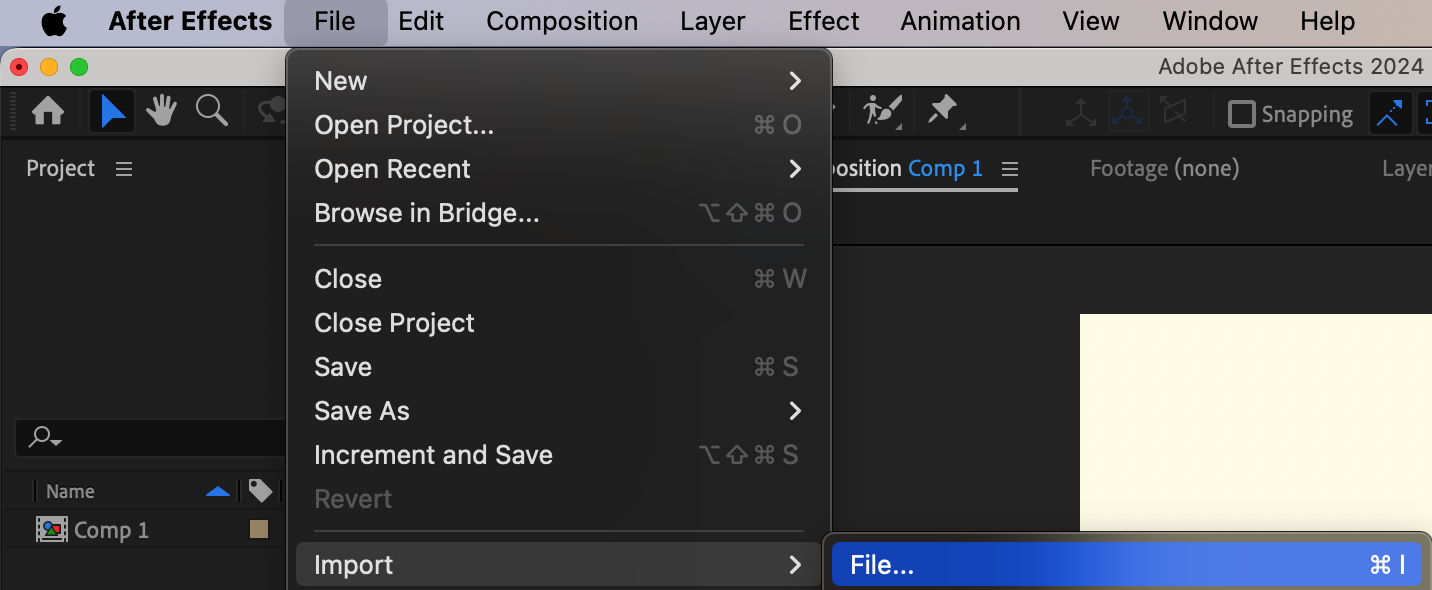Open the Edit menu
1432x590 pixels.
coord(421,21)
